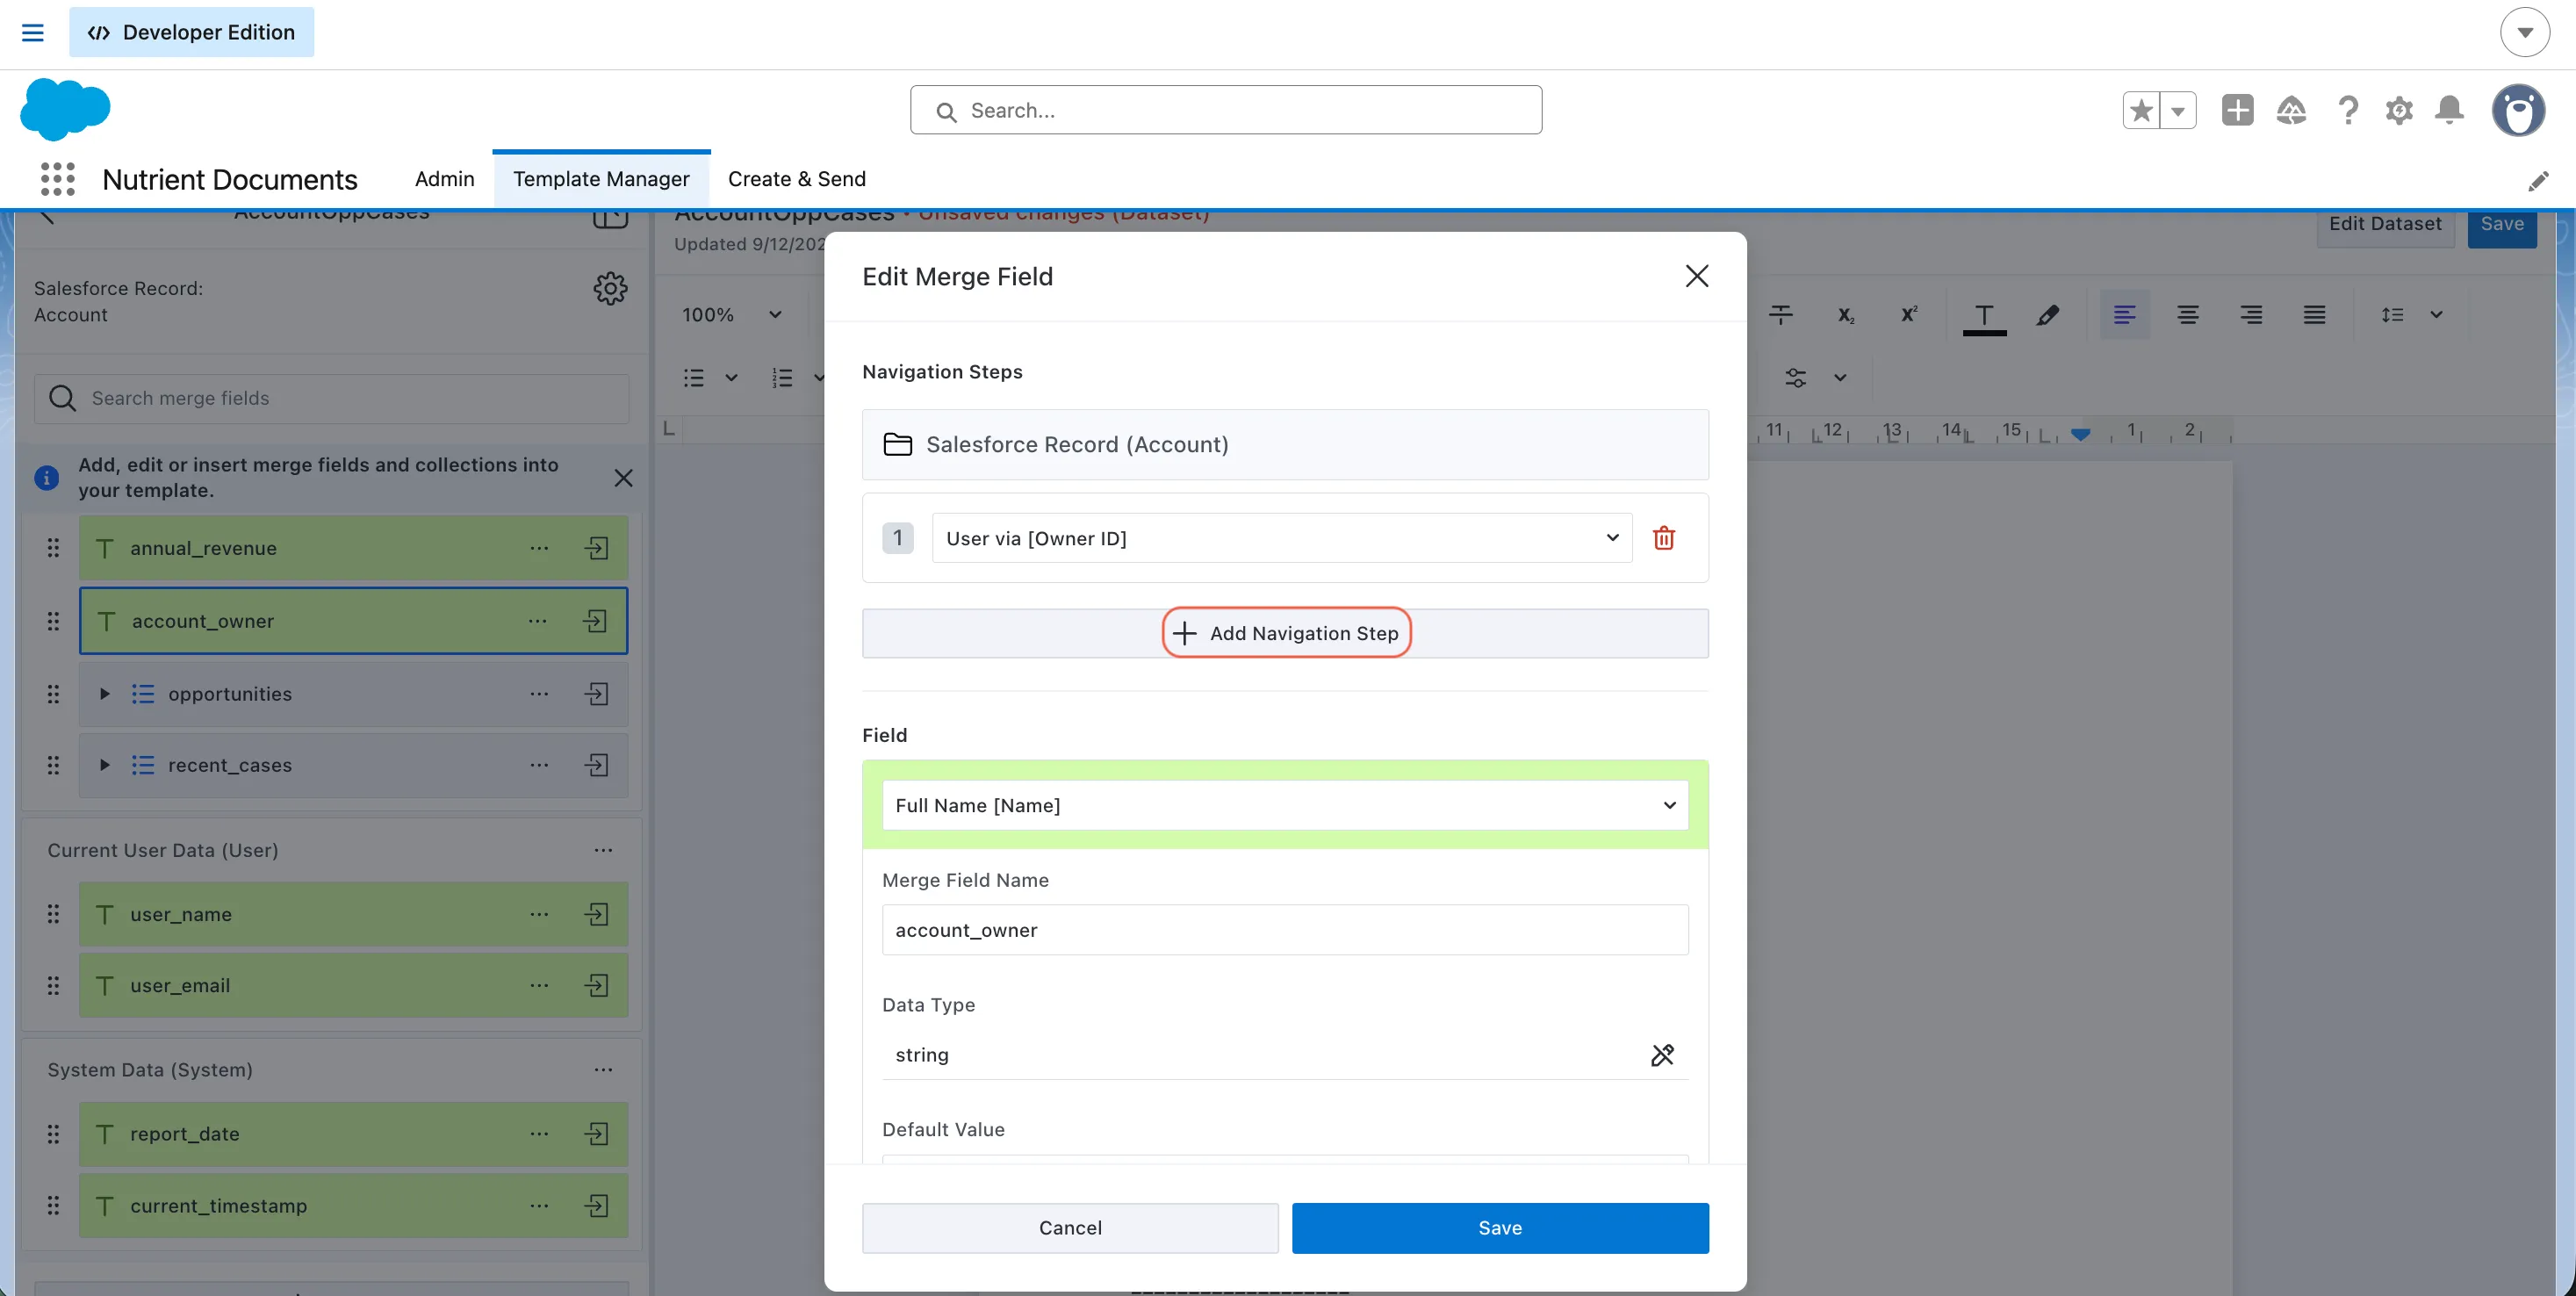Open Salesforce Setup gear menu

tap(2398, 110)
